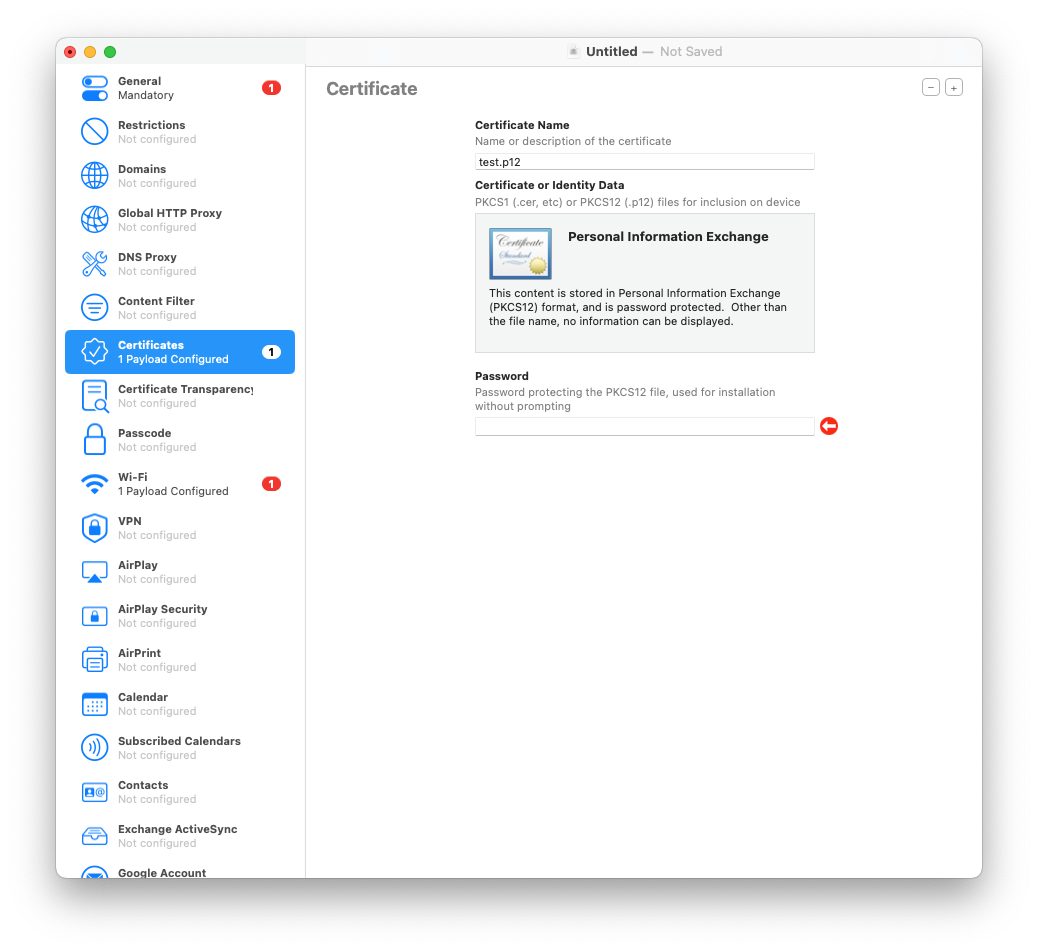
Task: Select the Passcode padlock icon
Action: click(x=95, y=440)
